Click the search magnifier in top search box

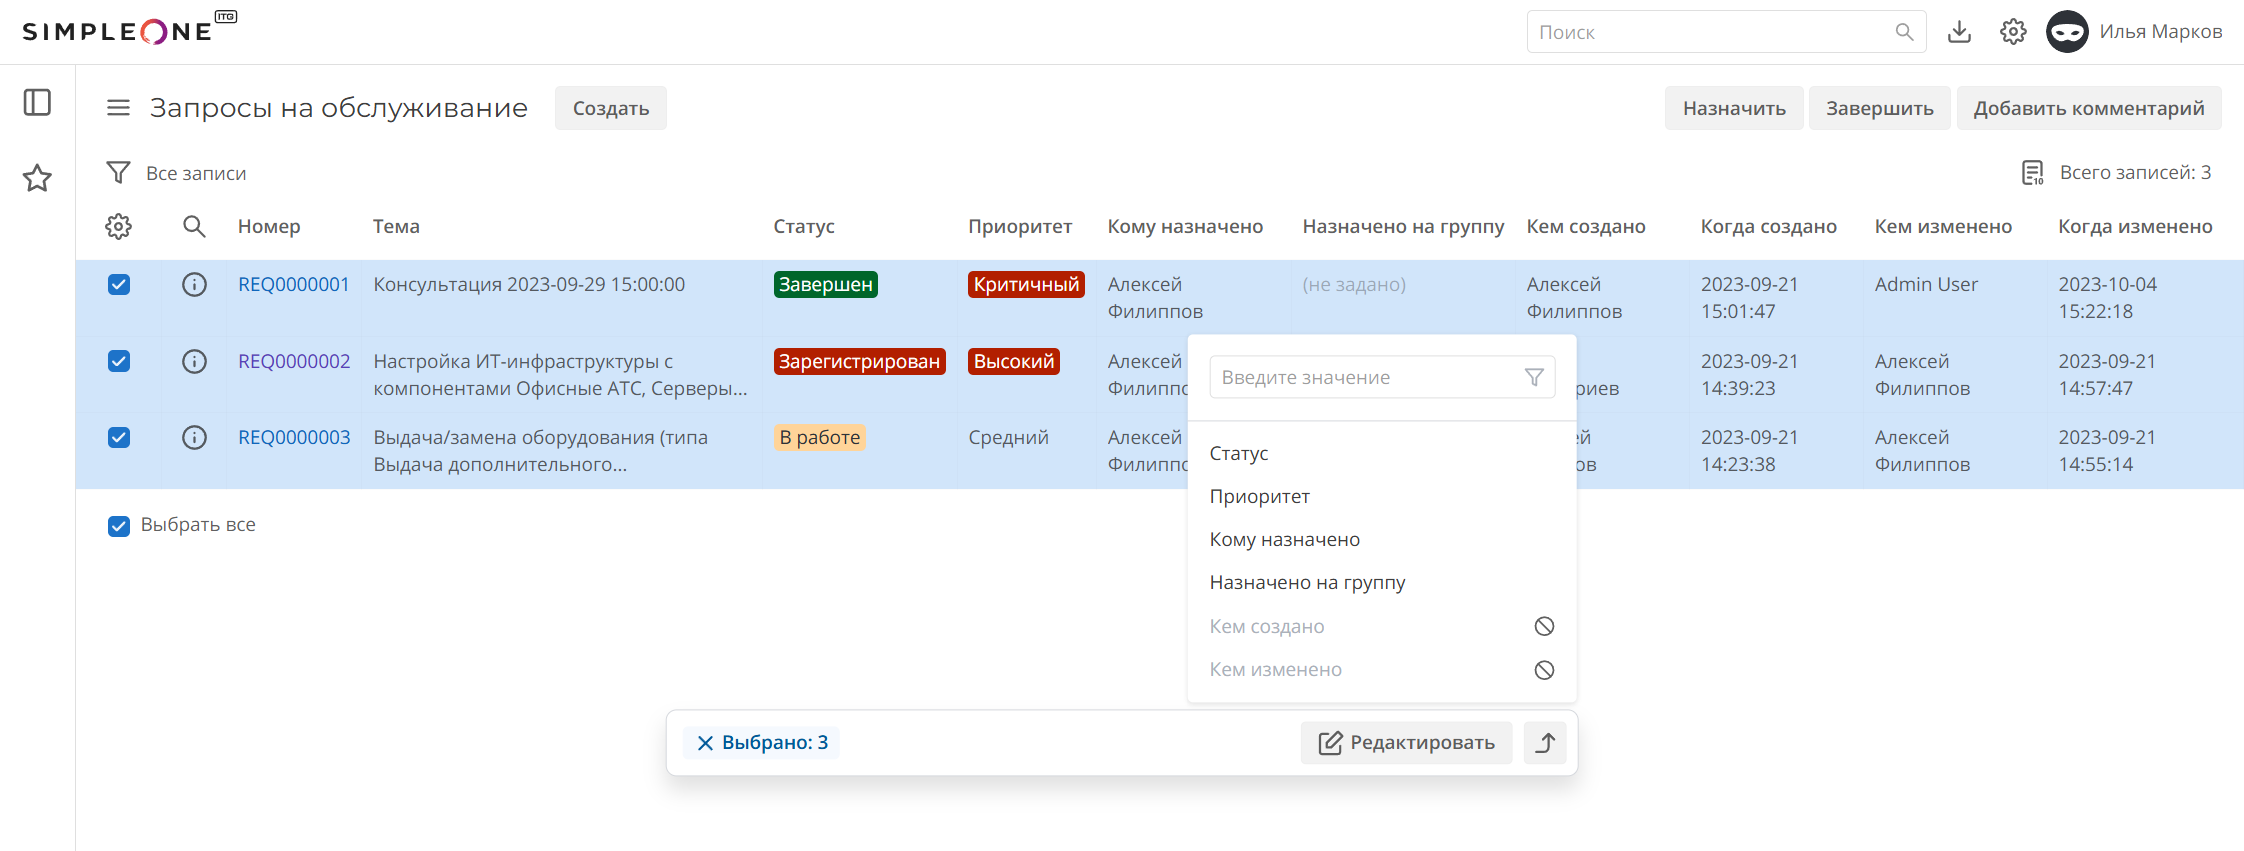[x=1904, y=32]
